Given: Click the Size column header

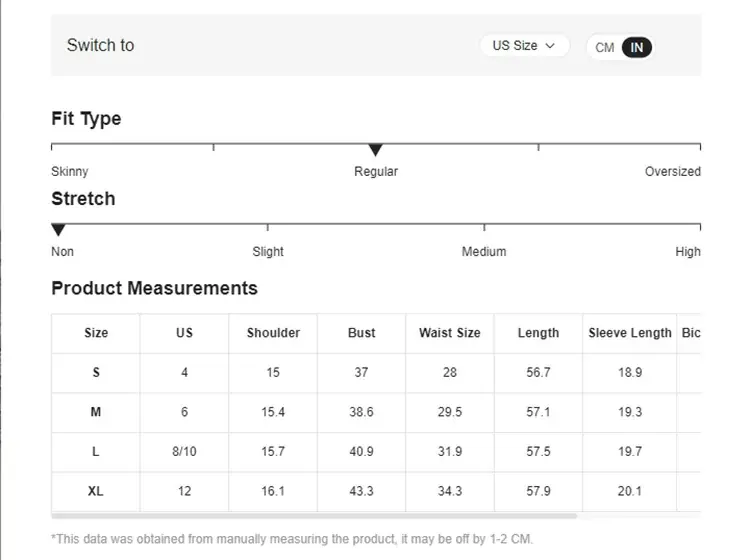Looking at the screenshot, I should coord(96,333).
